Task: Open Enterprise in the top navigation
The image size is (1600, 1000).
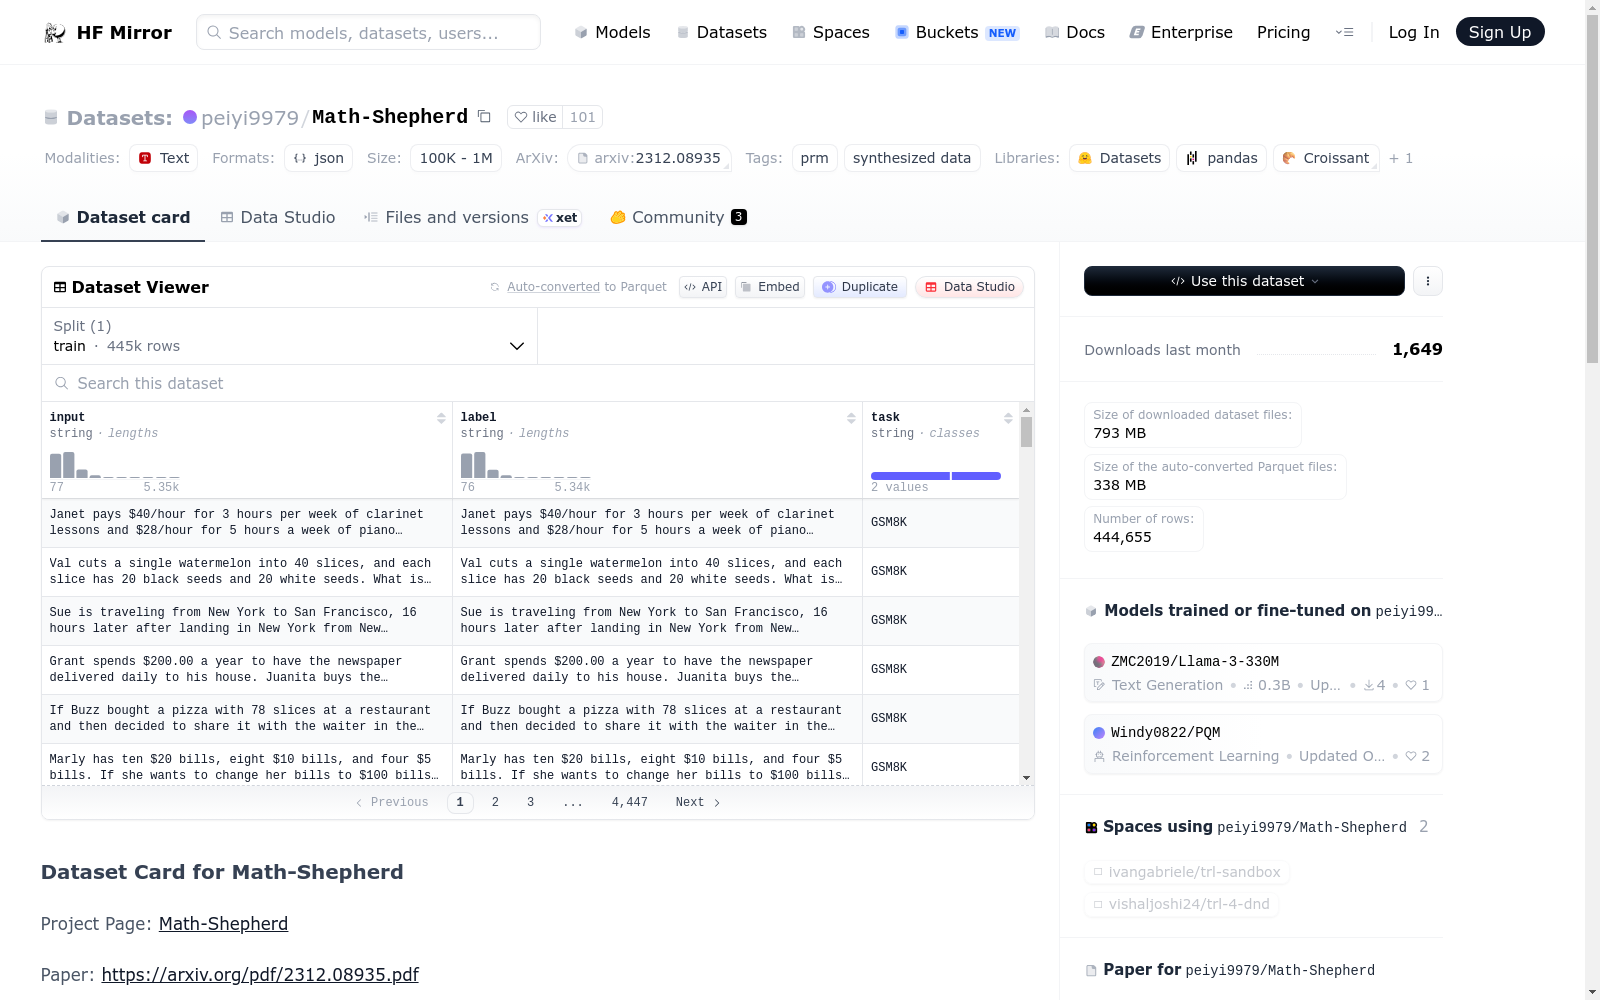Action: pyautogui.click(x=1181, y=32)
